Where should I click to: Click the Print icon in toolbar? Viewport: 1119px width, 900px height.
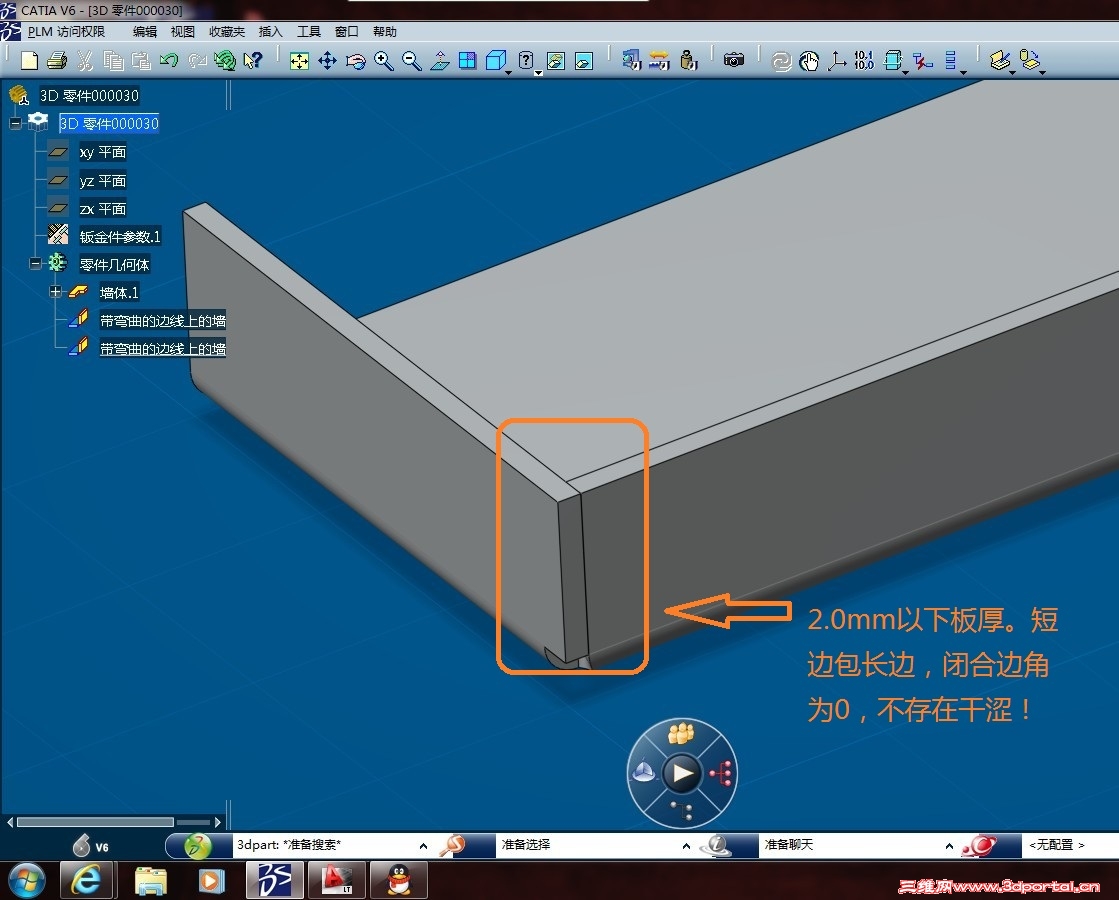[57, 61]
